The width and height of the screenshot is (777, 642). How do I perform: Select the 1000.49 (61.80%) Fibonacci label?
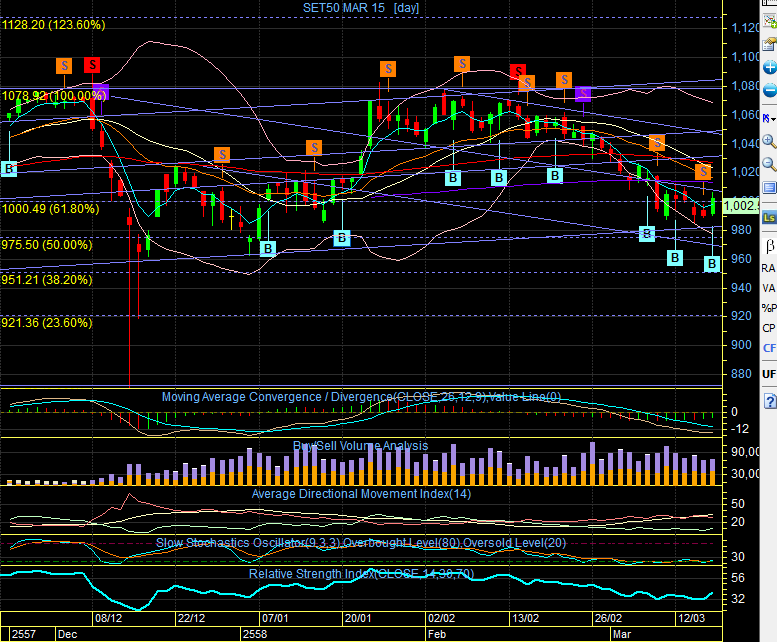tap(51, 209)
